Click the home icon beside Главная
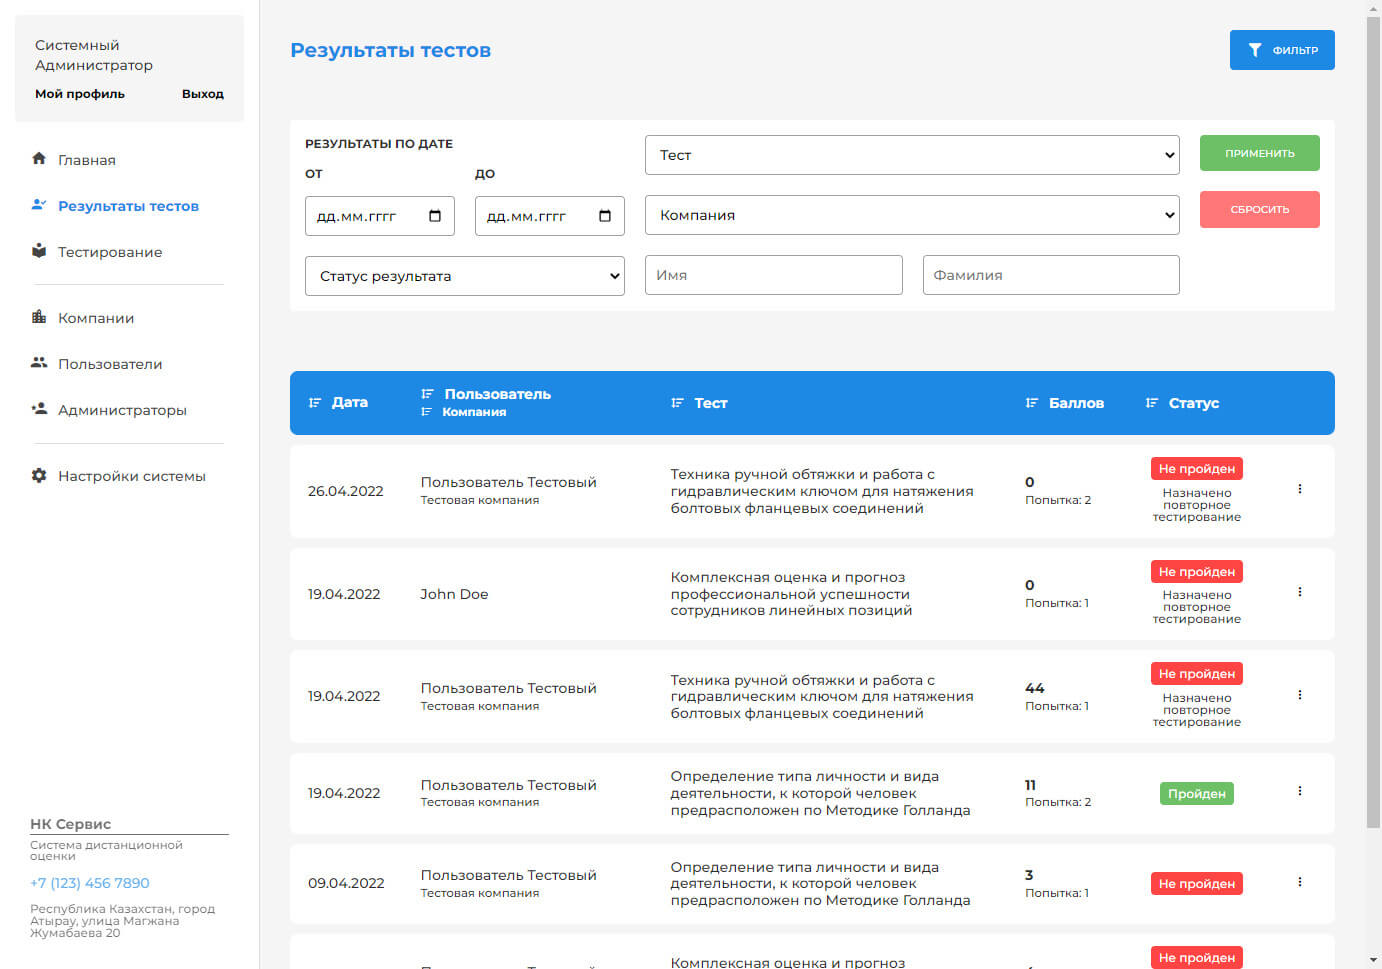The width and height of the screenshot is (1382, 969). coord(39,159)
